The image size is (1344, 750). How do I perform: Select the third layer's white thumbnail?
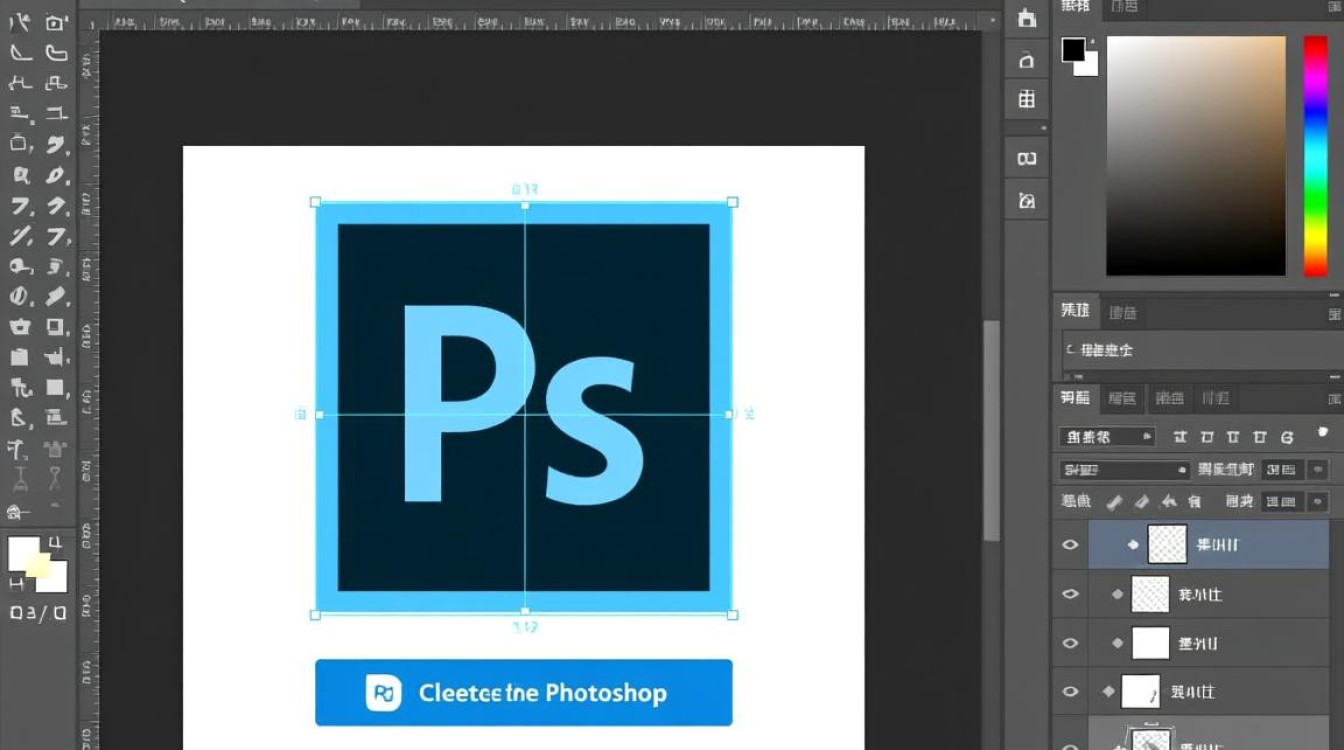click(1150, 643)
